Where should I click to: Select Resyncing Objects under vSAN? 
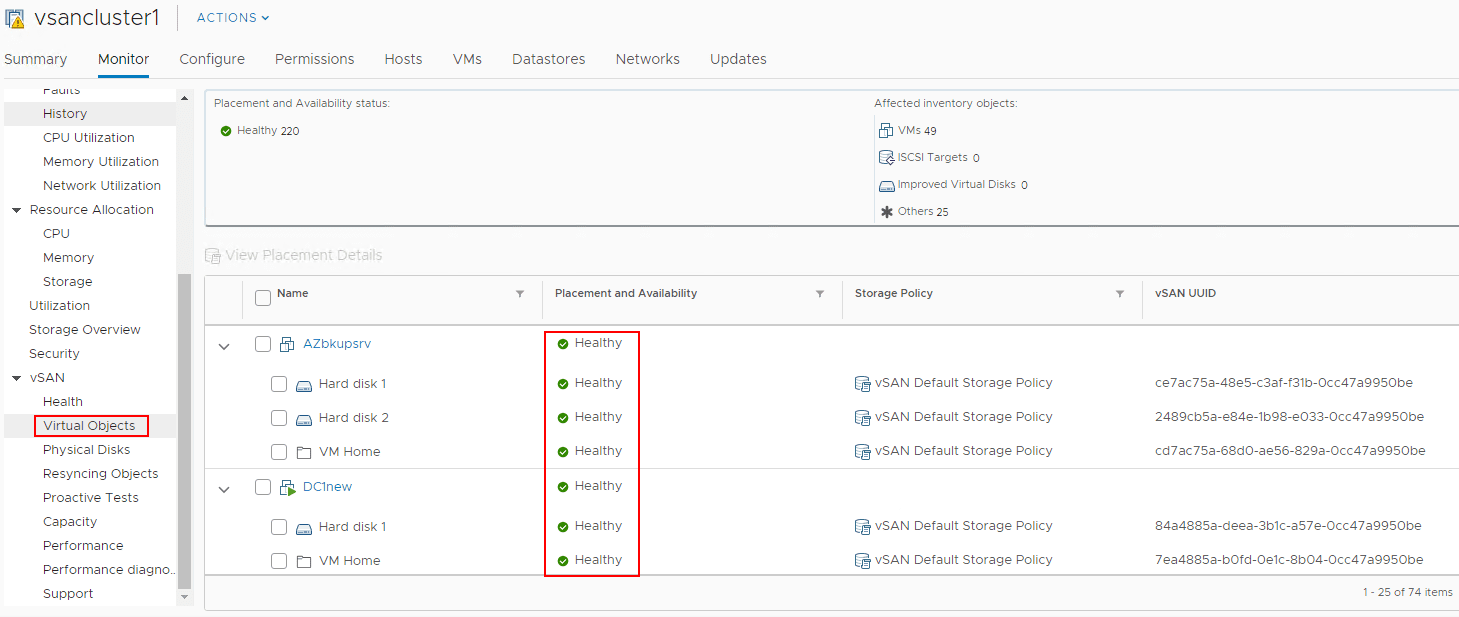tap(100, 474)
